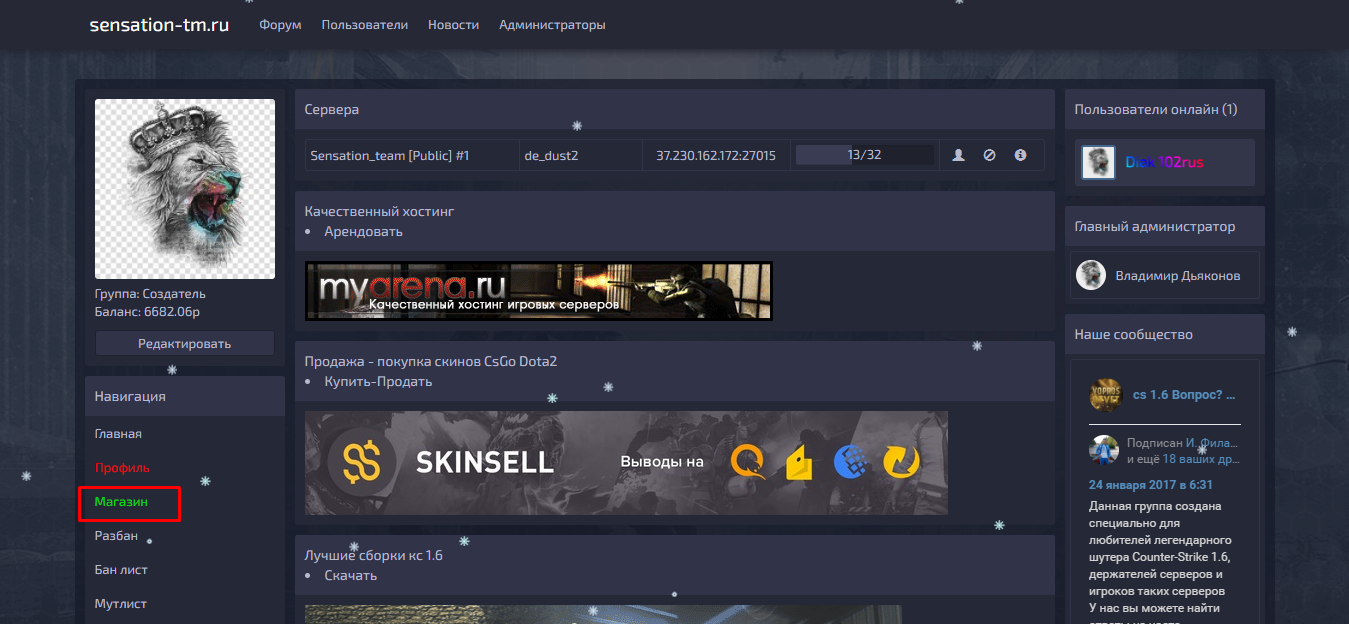Click the SKINSELL dollar logo icon
This screenshot has height=624, width=1349.
tap(362, 461)
